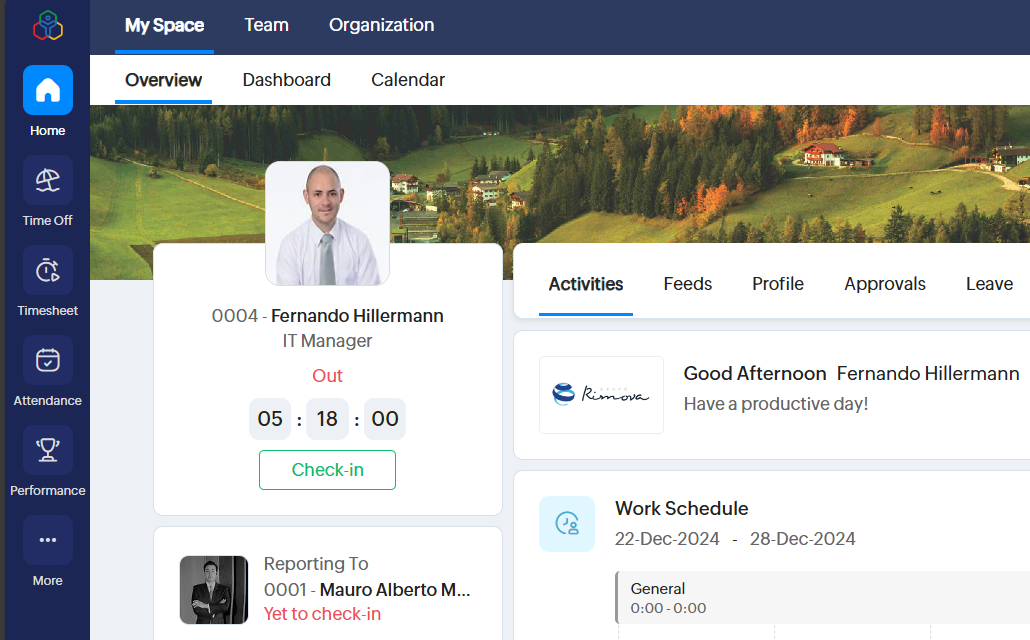Click the Zoho People logo icon
Viewport: 1030px width, 640px height.
(x=47, y=25)
